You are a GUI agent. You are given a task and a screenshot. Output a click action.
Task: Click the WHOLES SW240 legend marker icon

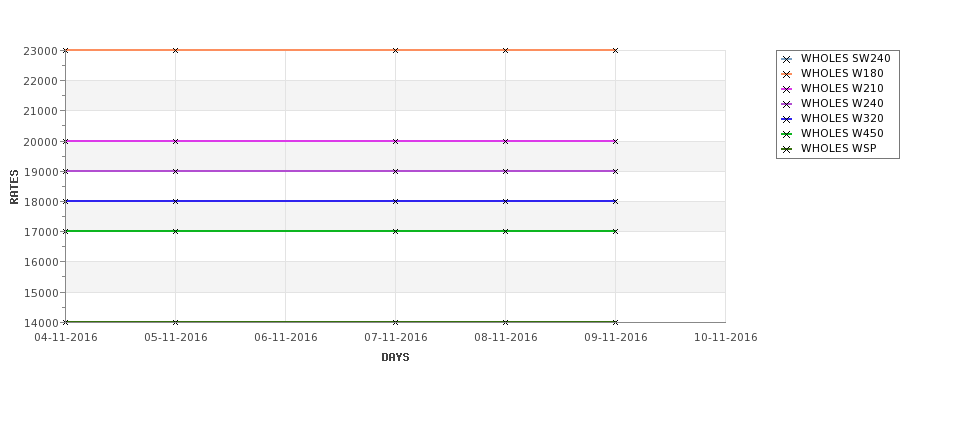pyautogui.click(x=787, y=60)
